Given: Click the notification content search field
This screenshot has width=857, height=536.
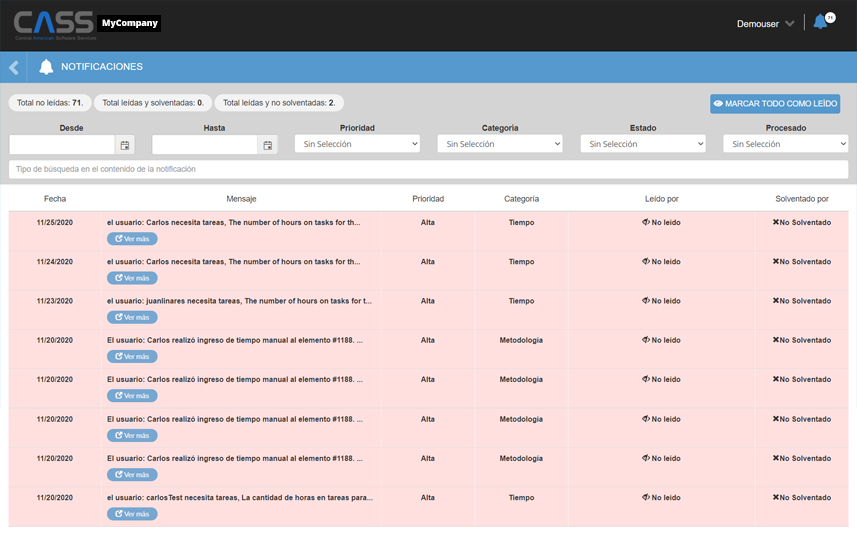Looking at the screenshot, I should point(428,169).
